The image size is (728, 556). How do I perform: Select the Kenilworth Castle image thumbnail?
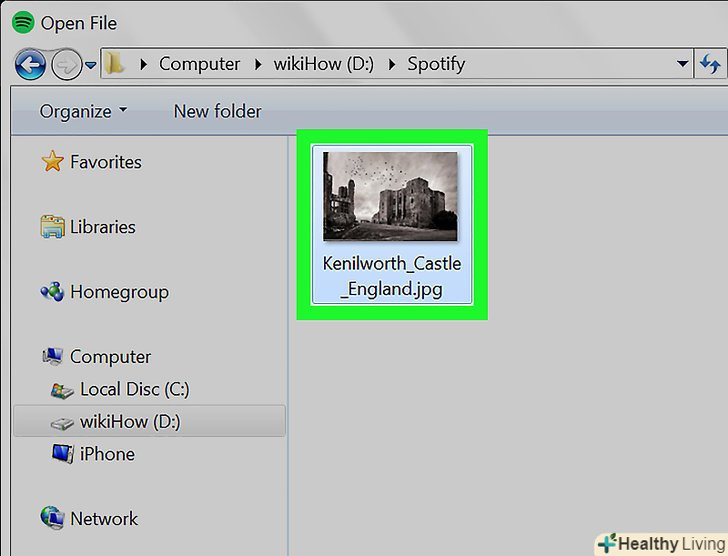390,196
